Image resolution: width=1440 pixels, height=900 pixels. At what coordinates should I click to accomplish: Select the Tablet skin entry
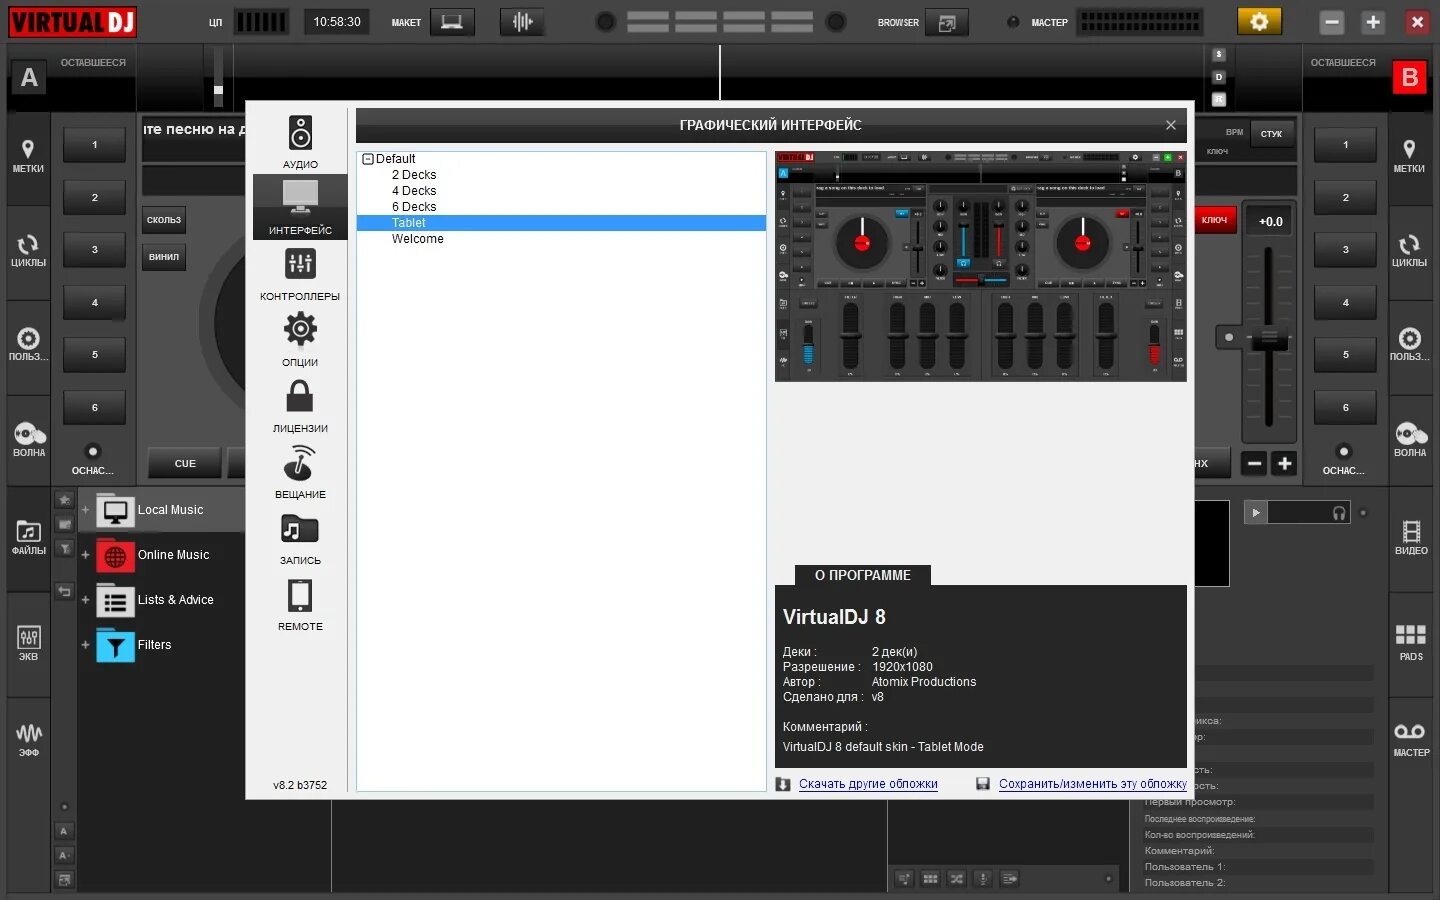[561, 223]
